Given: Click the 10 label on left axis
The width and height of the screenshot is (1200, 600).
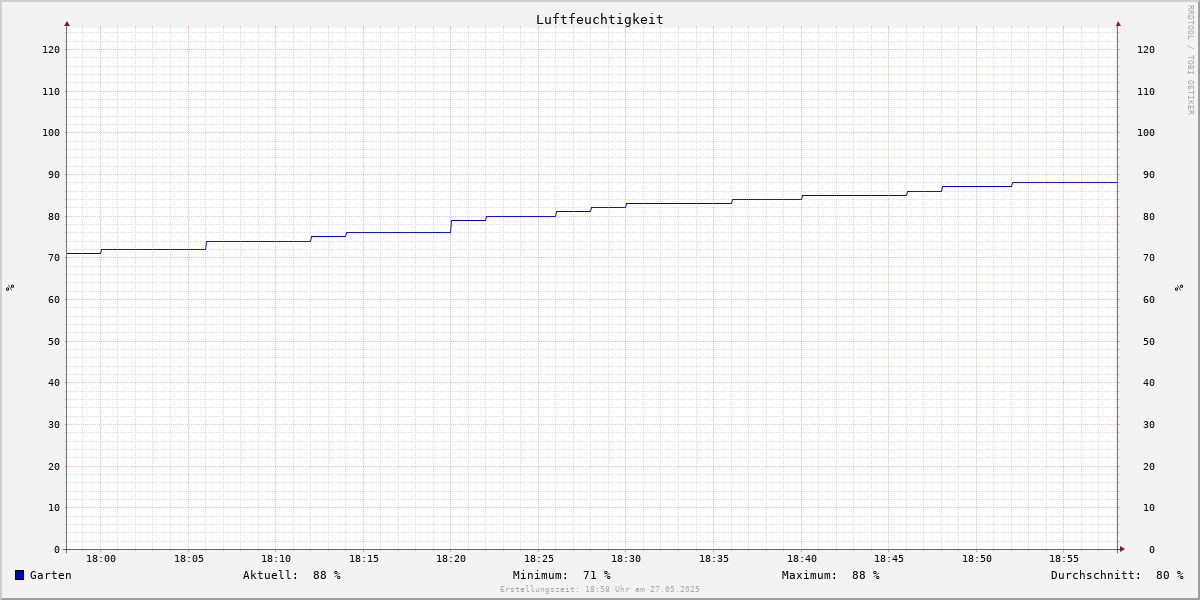Looking at the screenshot, I should 54,507.
